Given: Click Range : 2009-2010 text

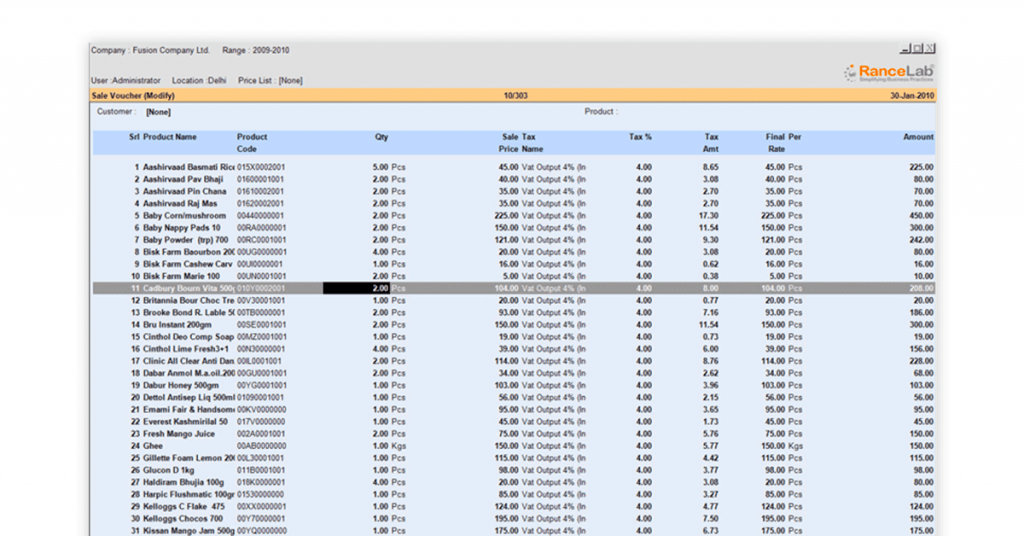Looking at the screenshot, I should tap(255, 50).
